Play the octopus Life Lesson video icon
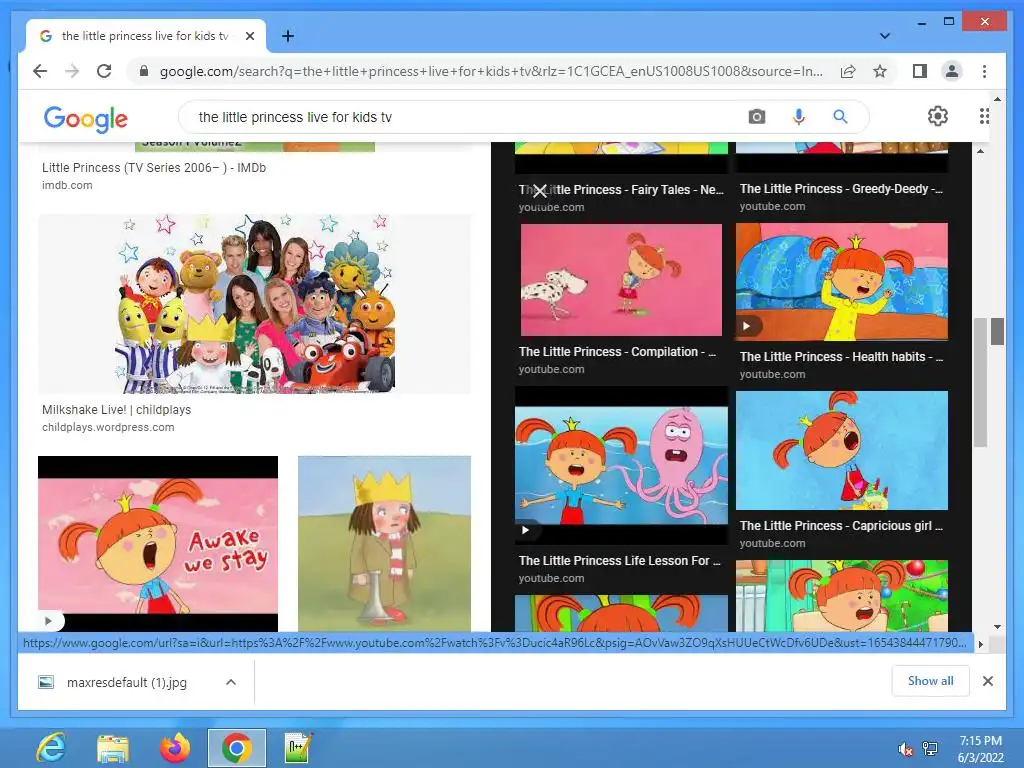1024x768 pixels. click(526, 530)
